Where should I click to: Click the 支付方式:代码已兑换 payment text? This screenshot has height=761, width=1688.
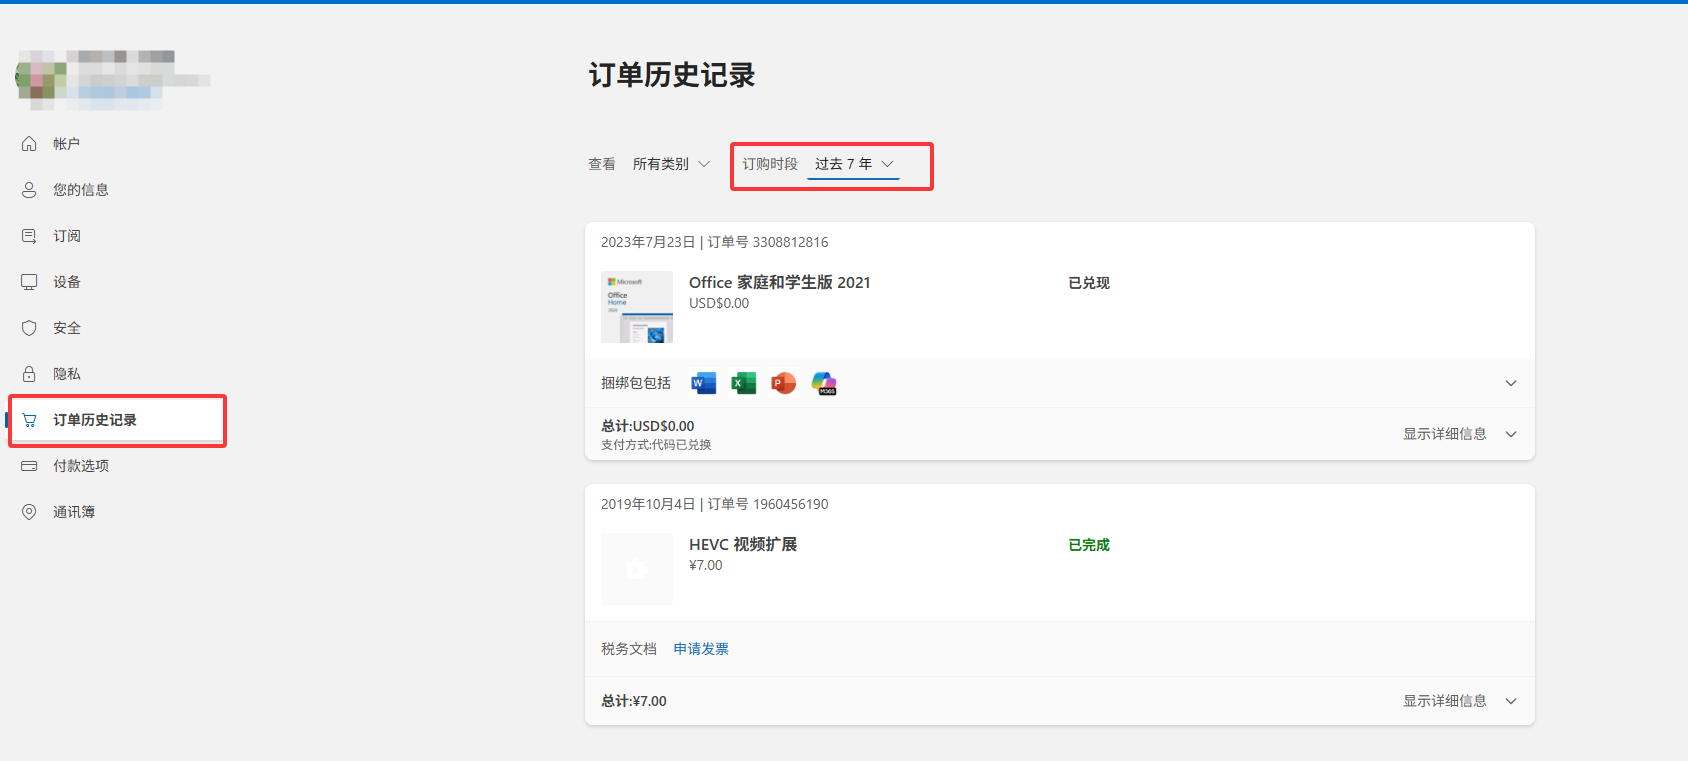[656, 445]
